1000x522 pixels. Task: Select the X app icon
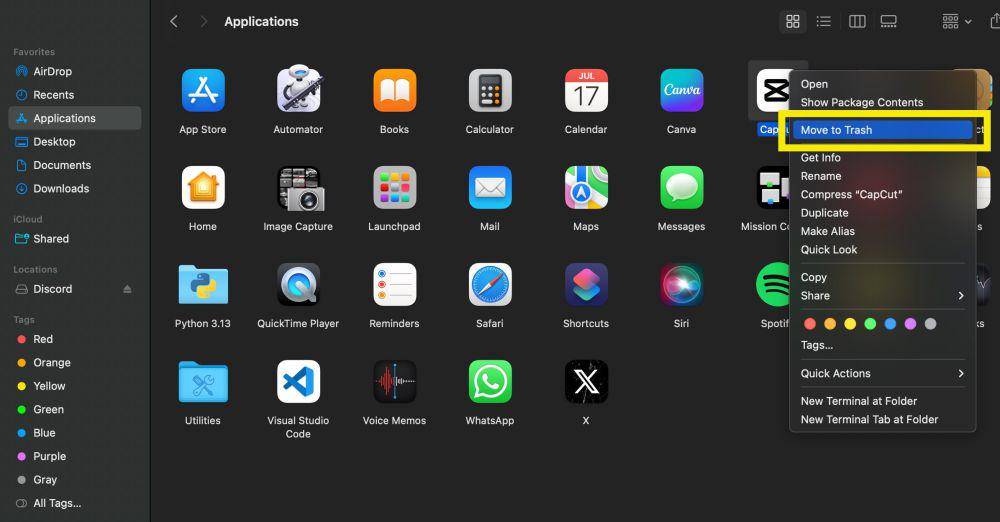point(585,382)
